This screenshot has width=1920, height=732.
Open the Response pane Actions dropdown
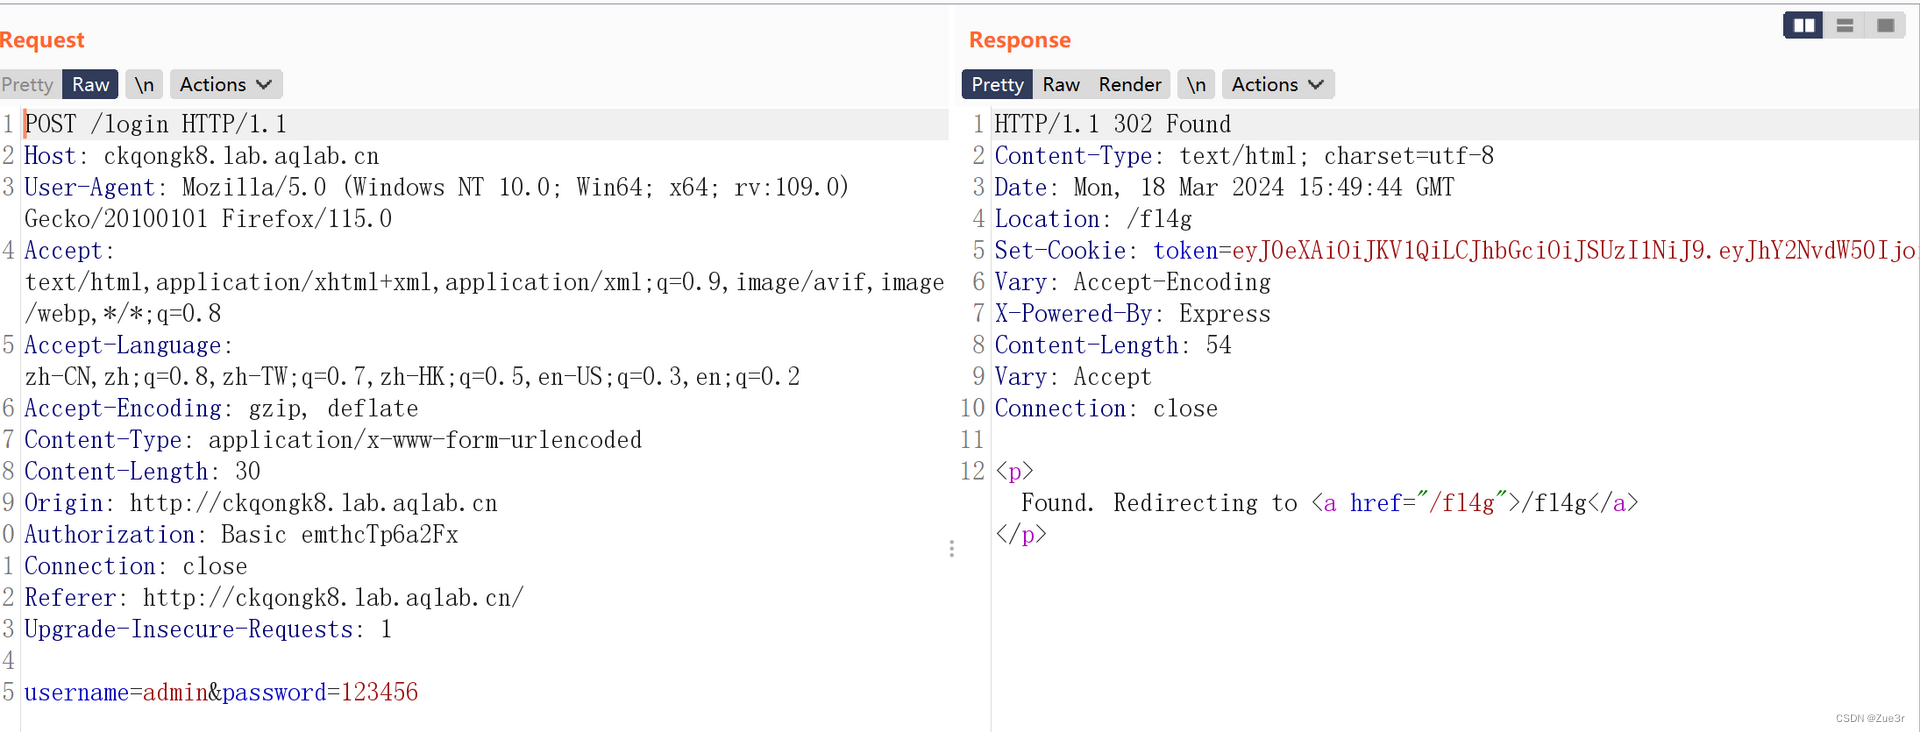[1278, 85]
